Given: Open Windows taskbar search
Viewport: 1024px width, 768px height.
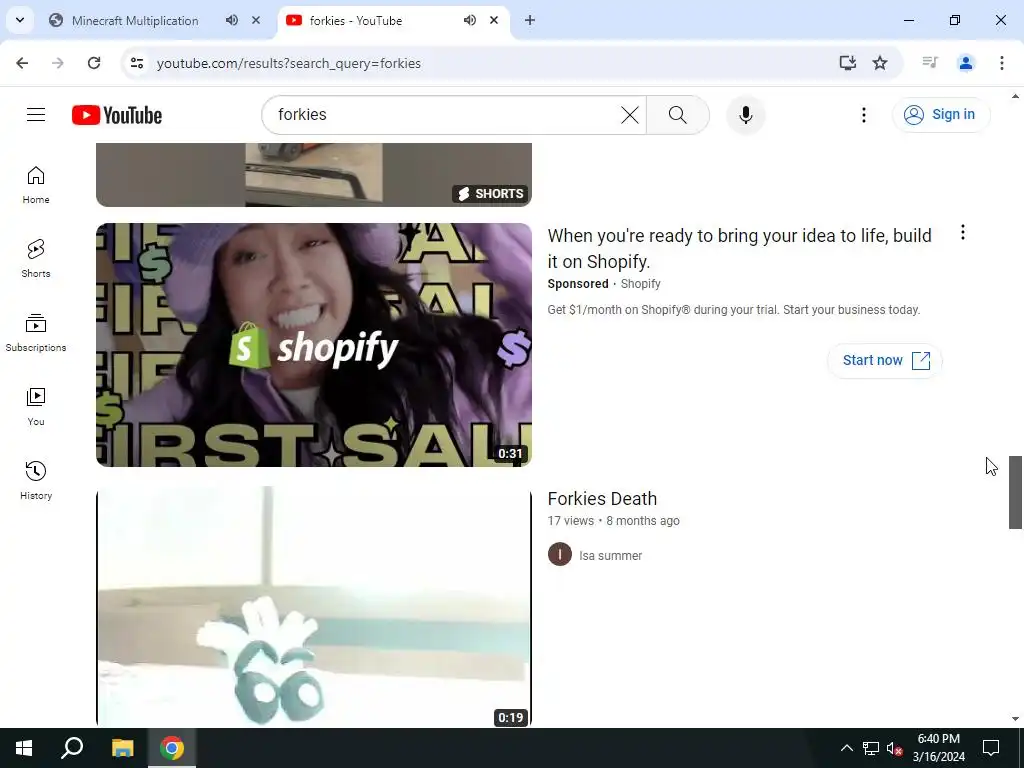Looking at the screenshot, I should [x=72, y=748].
